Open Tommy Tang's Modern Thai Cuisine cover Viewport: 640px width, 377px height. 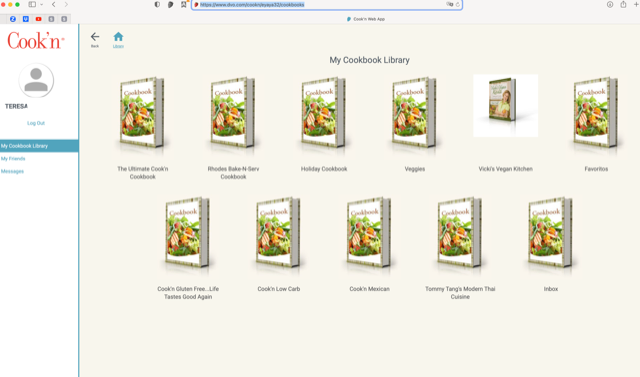(460, 232)
